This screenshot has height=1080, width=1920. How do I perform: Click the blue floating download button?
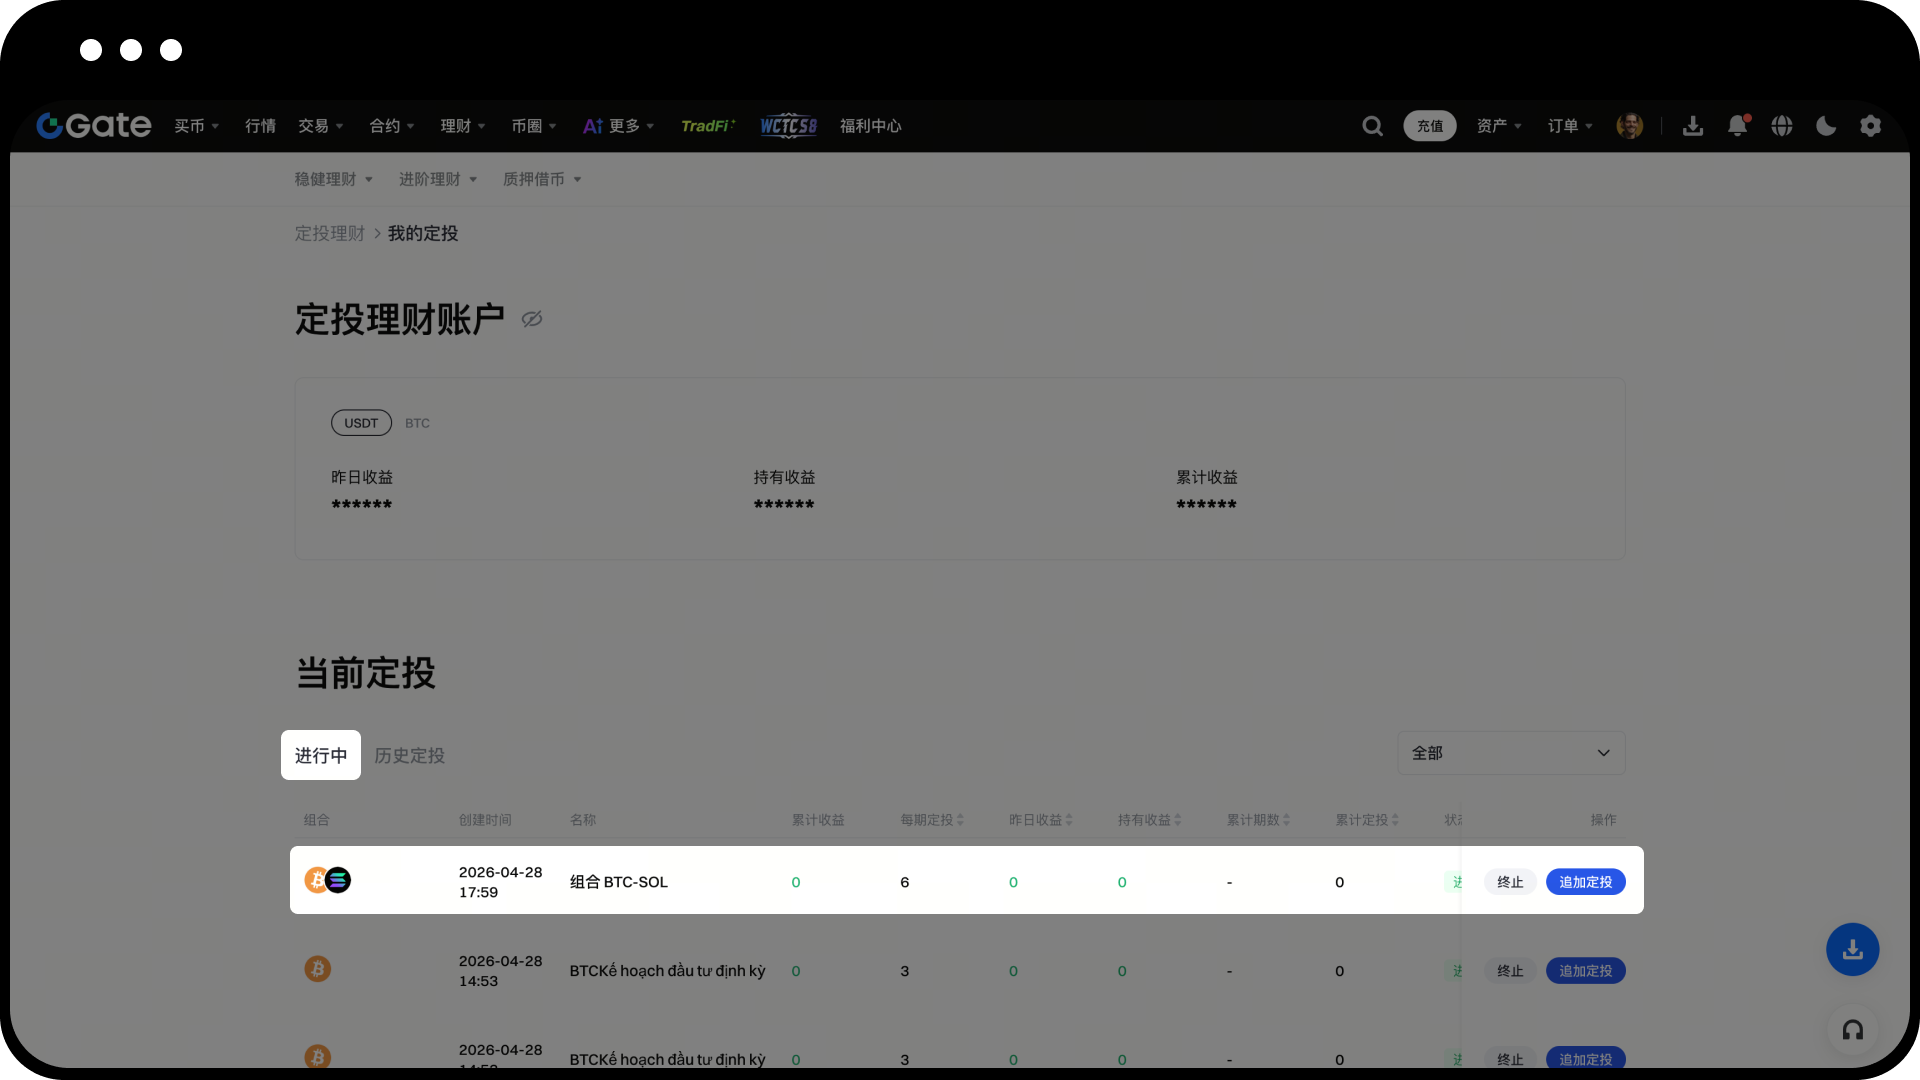coord(1853,949)
